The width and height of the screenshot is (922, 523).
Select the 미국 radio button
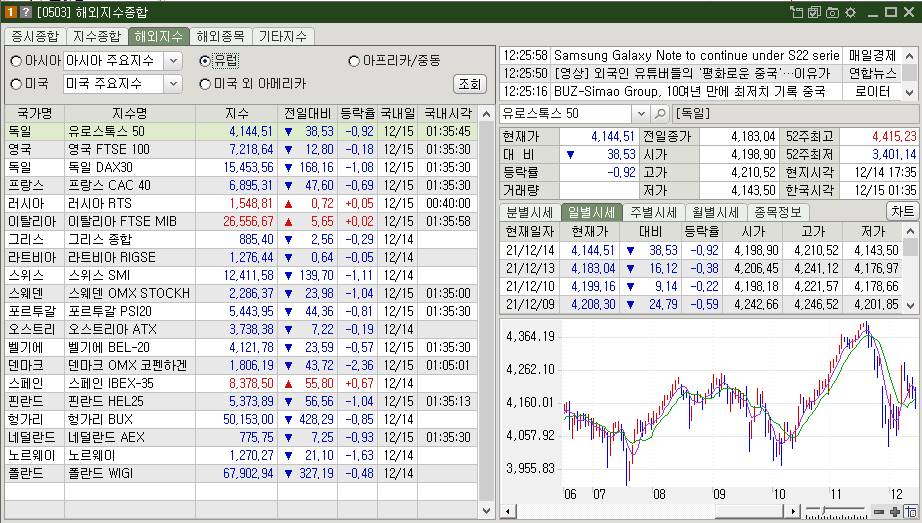[16, 84]
